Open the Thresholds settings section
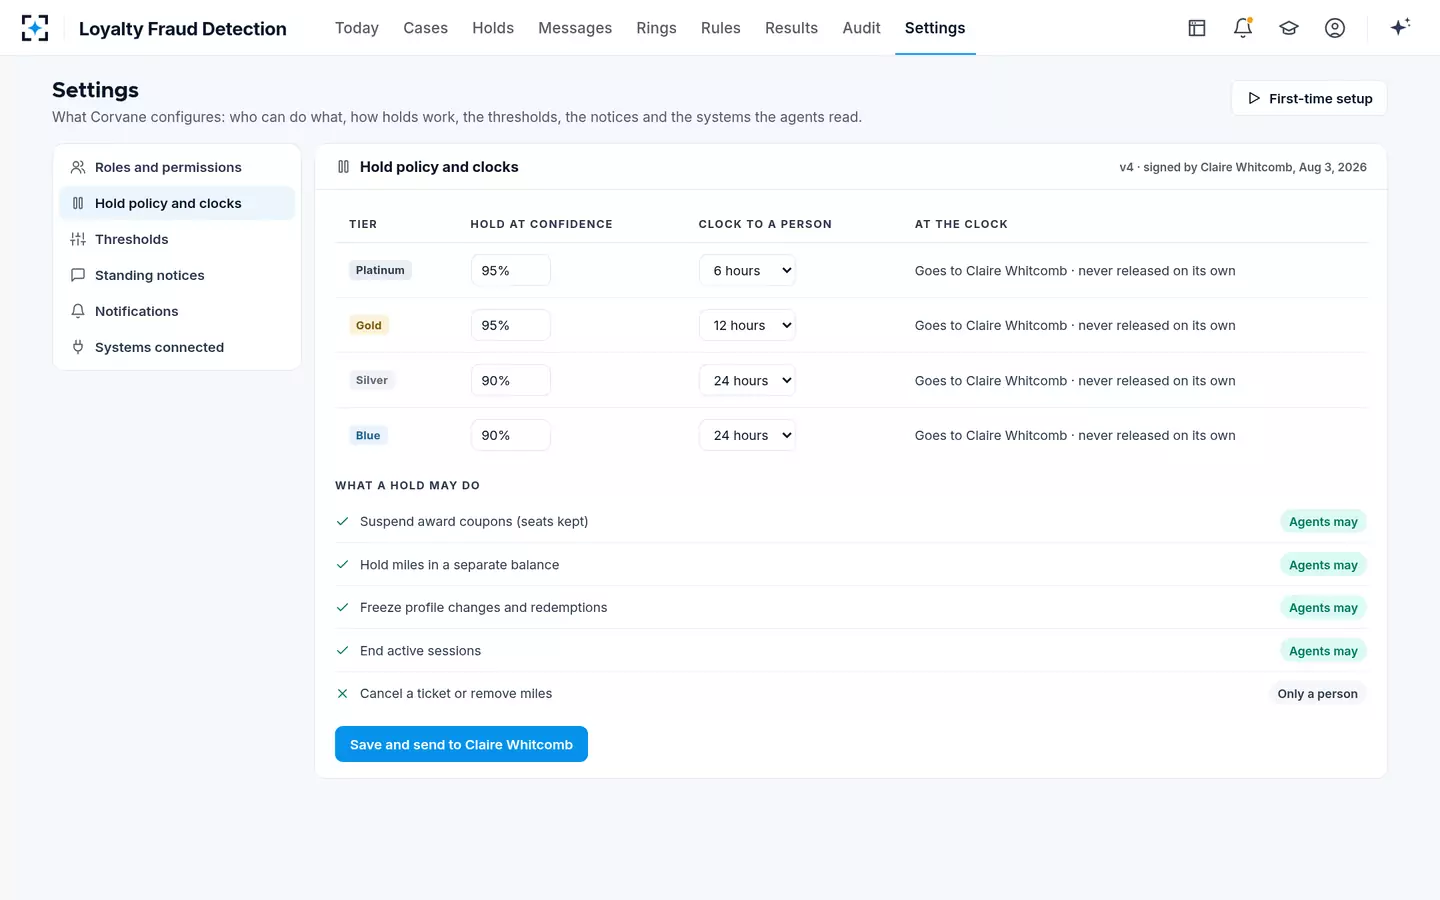Screen dimensions: 1440x900 pos(177,239)
